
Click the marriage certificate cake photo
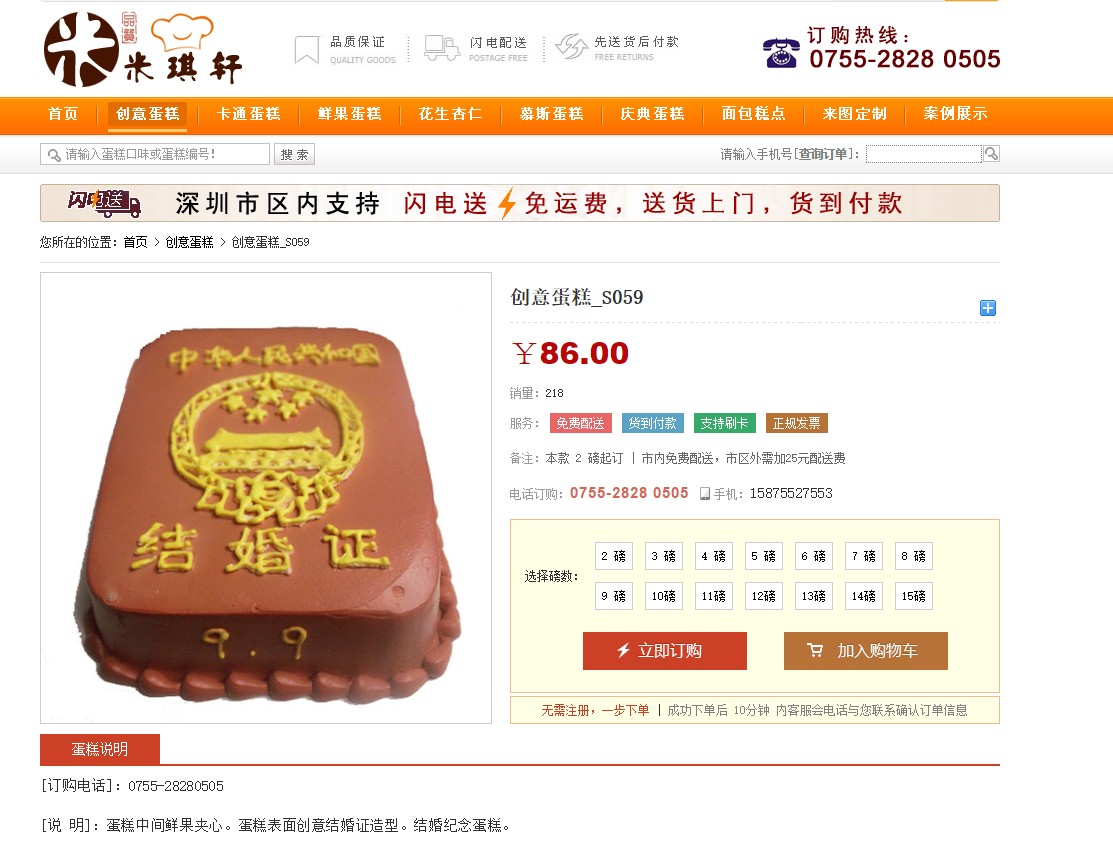click(x=266, y=498)
